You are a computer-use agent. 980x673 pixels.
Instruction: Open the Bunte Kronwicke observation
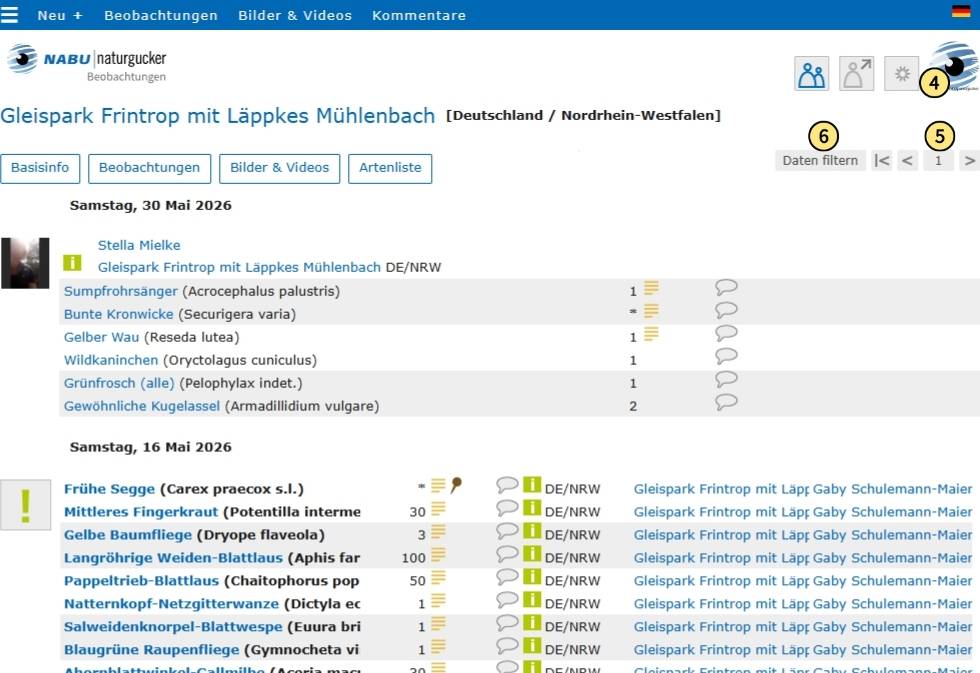tap(119, 314)
